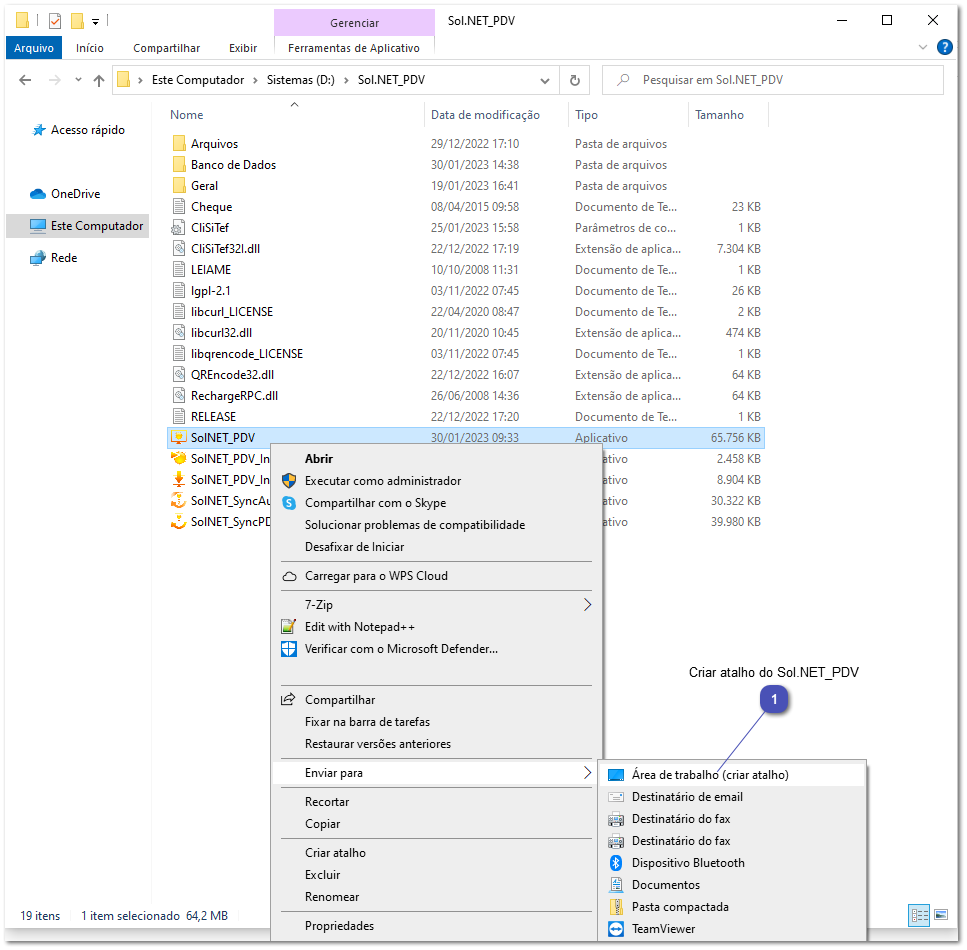Open the file with the Notepad++ icon
This screenshot has height=950, width=967.
[290, 626]
